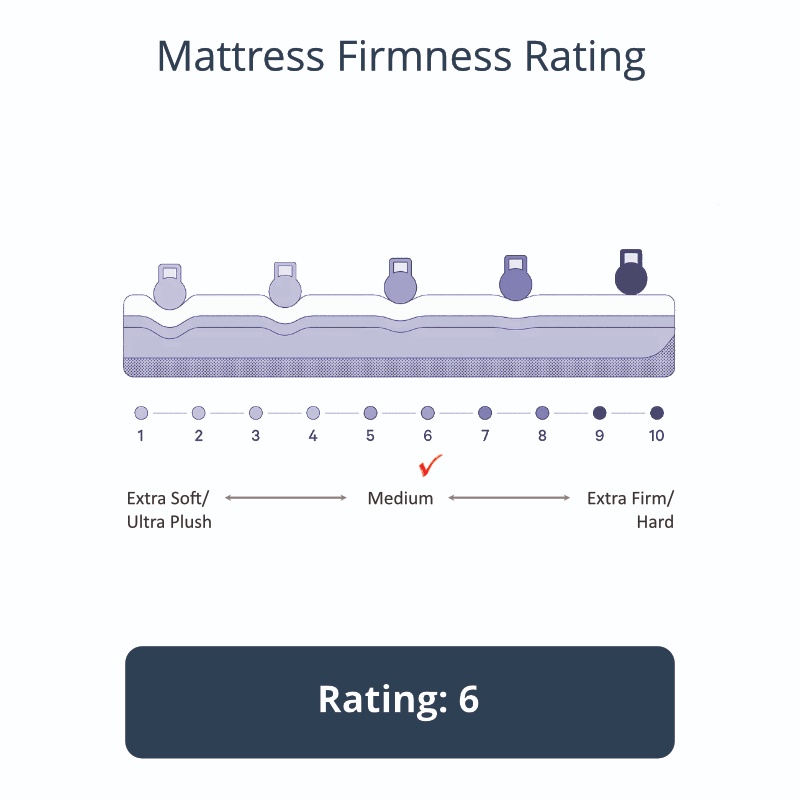Click the Extra Firm/ Hard label

click(631, 510)
